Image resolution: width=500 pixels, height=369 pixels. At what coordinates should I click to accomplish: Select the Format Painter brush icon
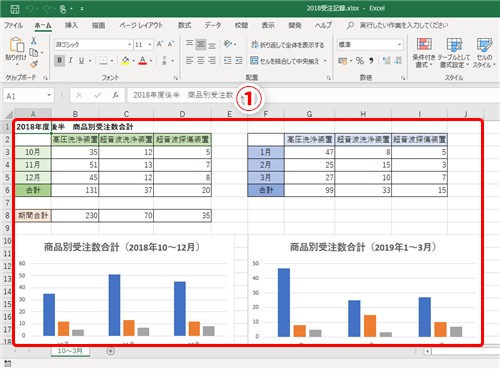pos(34,64)
